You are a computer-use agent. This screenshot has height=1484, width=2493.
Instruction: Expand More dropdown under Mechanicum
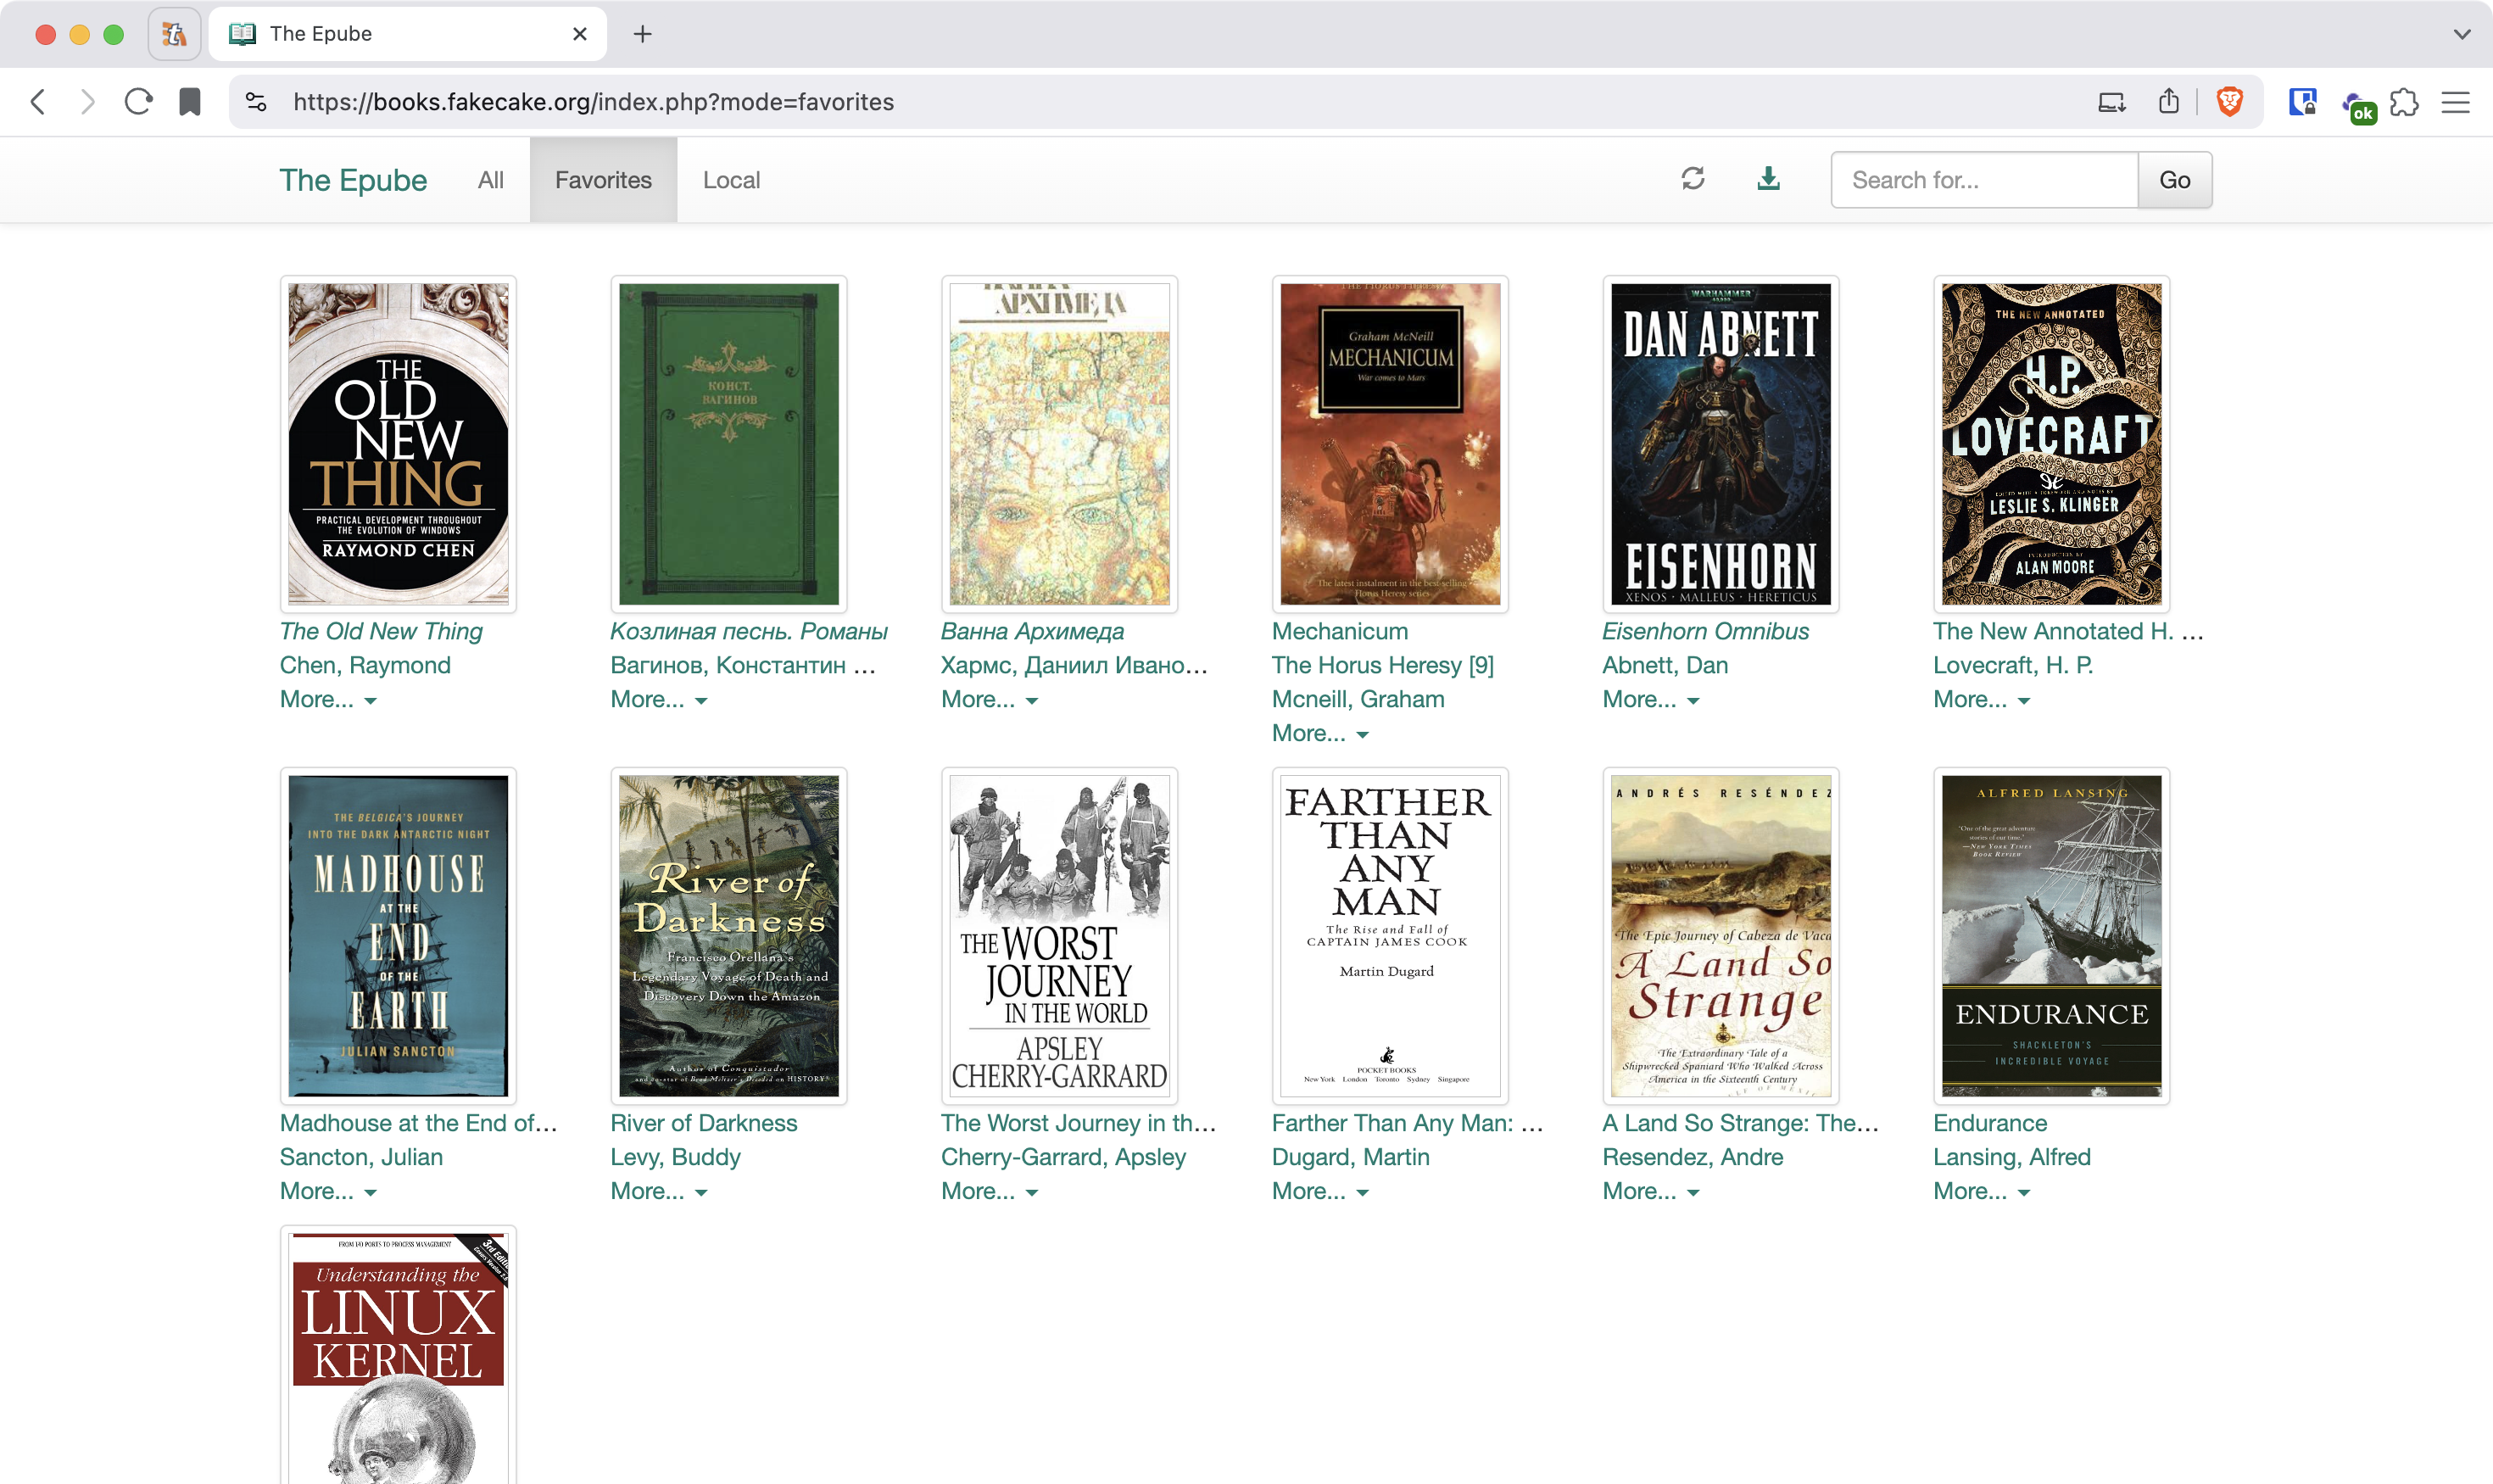point(1319,734)
